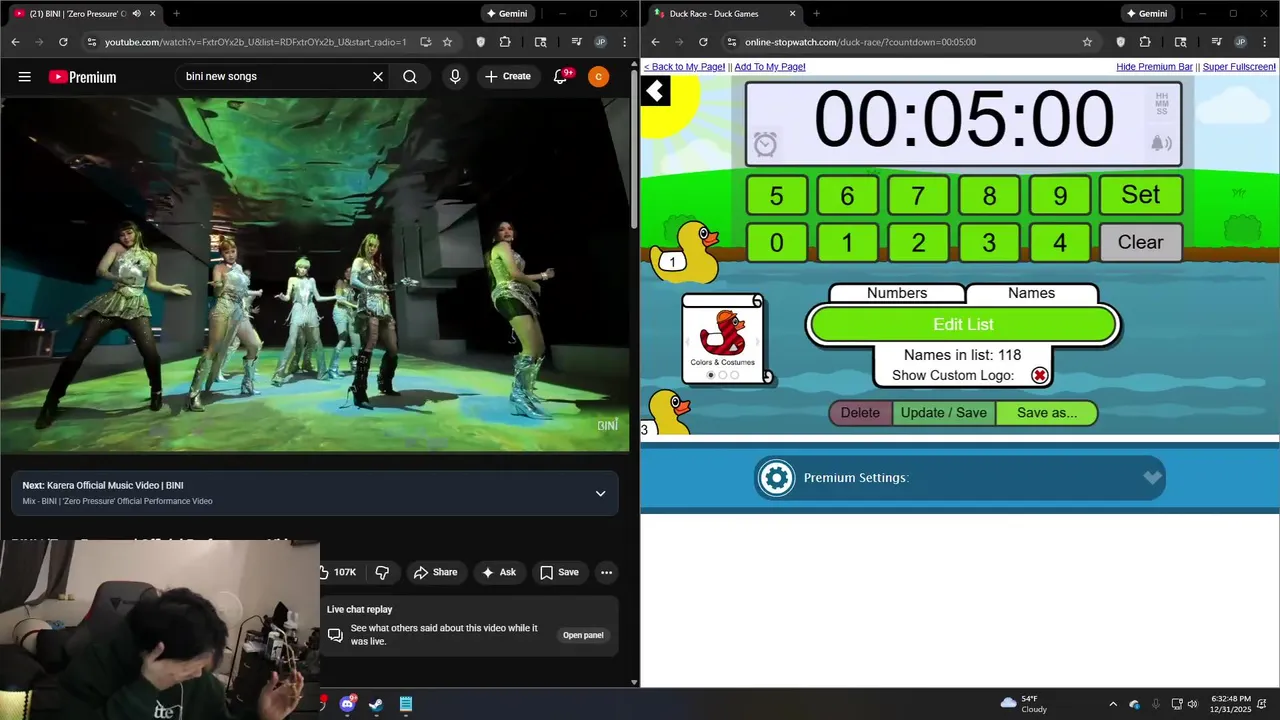This screenshot has width=1280, height=720.
Task: Tap keypad number 0
Action: point(776,243)
